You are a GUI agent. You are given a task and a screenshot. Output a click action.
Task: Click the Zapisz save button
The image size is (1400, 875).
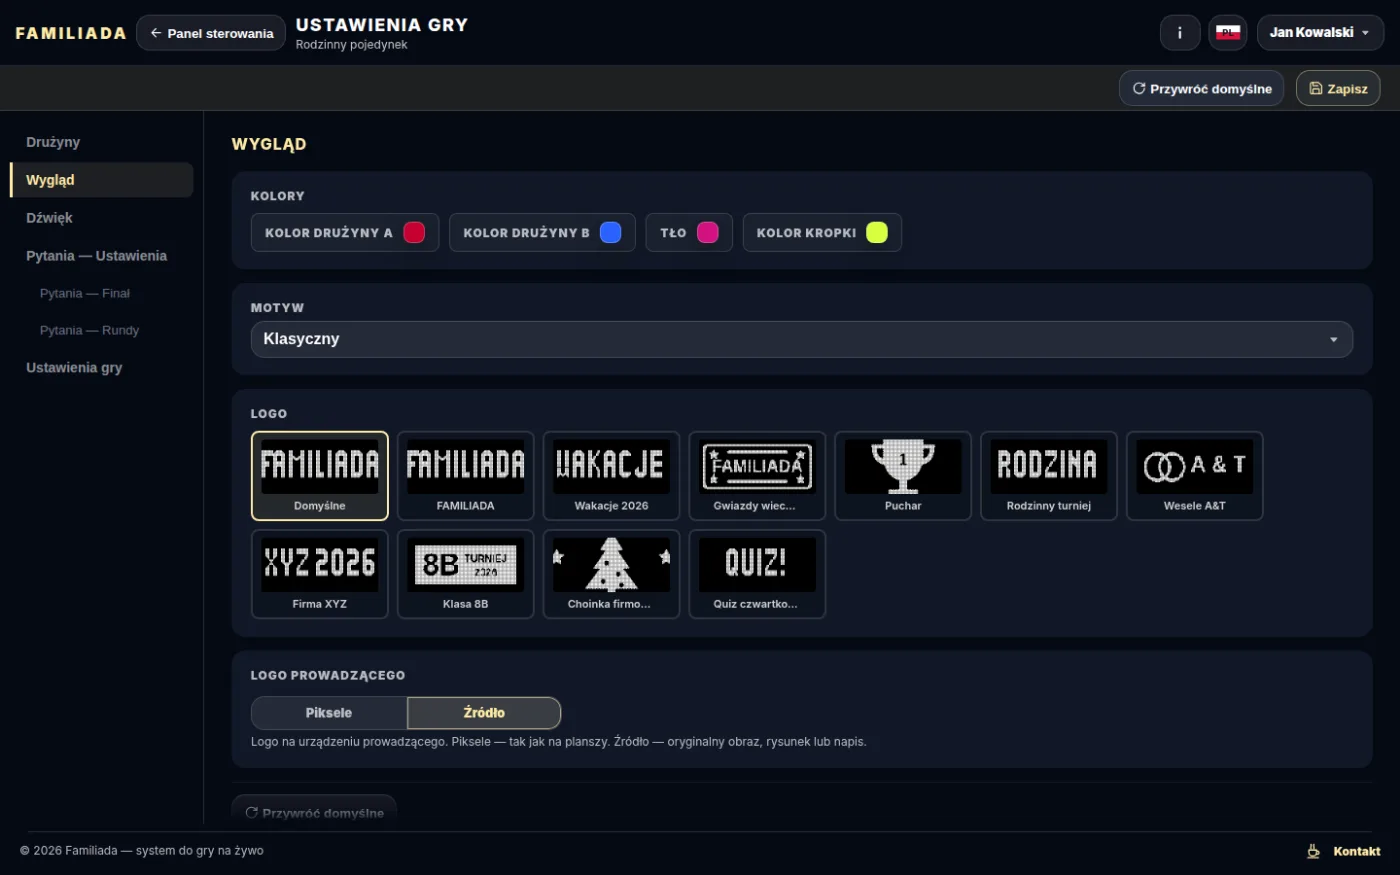click(1338, 89)
